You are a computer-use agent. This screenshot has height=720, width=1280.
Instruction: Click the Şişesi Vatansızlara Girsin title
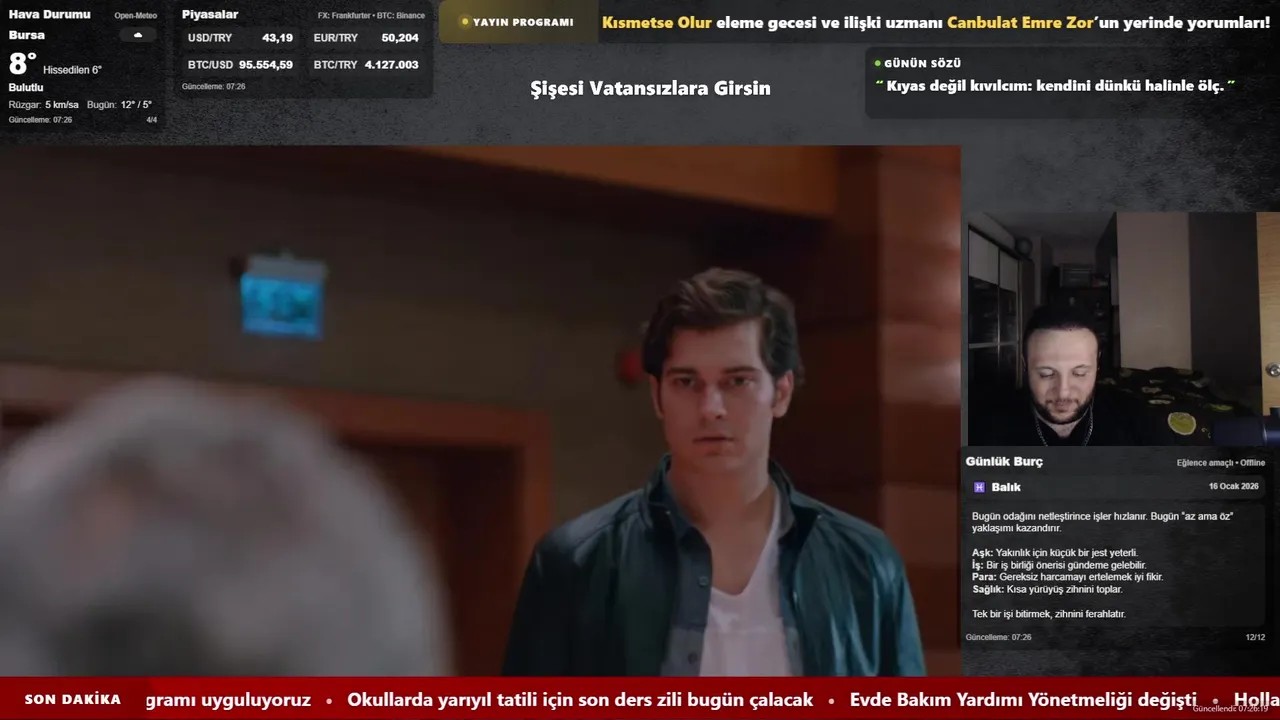click(x=650, y=88)
